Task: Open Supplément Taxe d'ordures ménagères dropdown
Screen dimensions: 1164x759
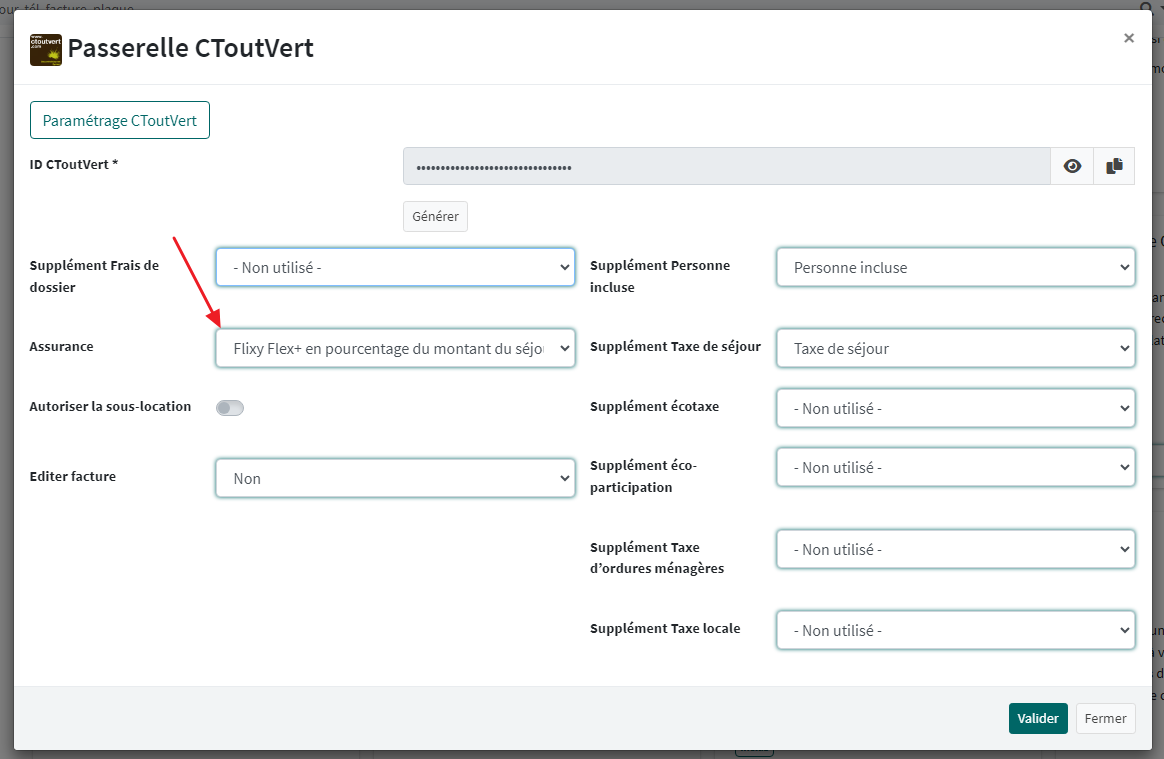Action: [x=955, y=550]
